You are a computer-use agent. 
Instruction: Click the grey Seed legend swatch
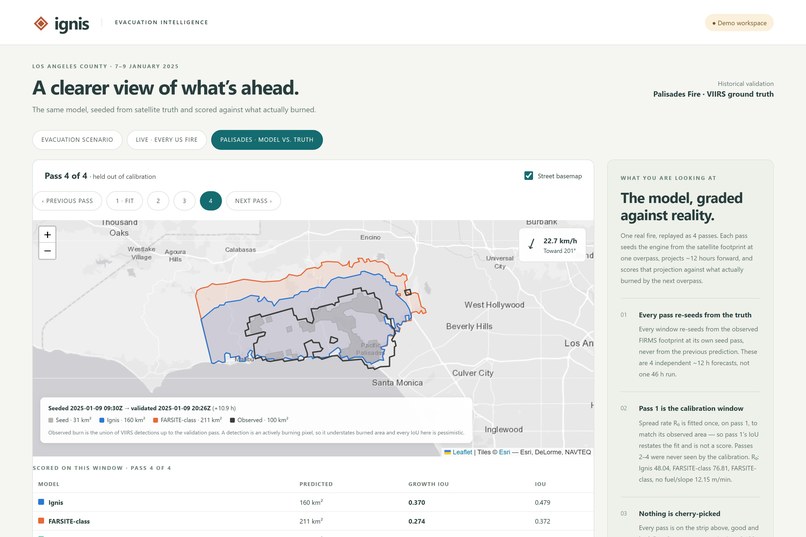[x=51, y=420]
